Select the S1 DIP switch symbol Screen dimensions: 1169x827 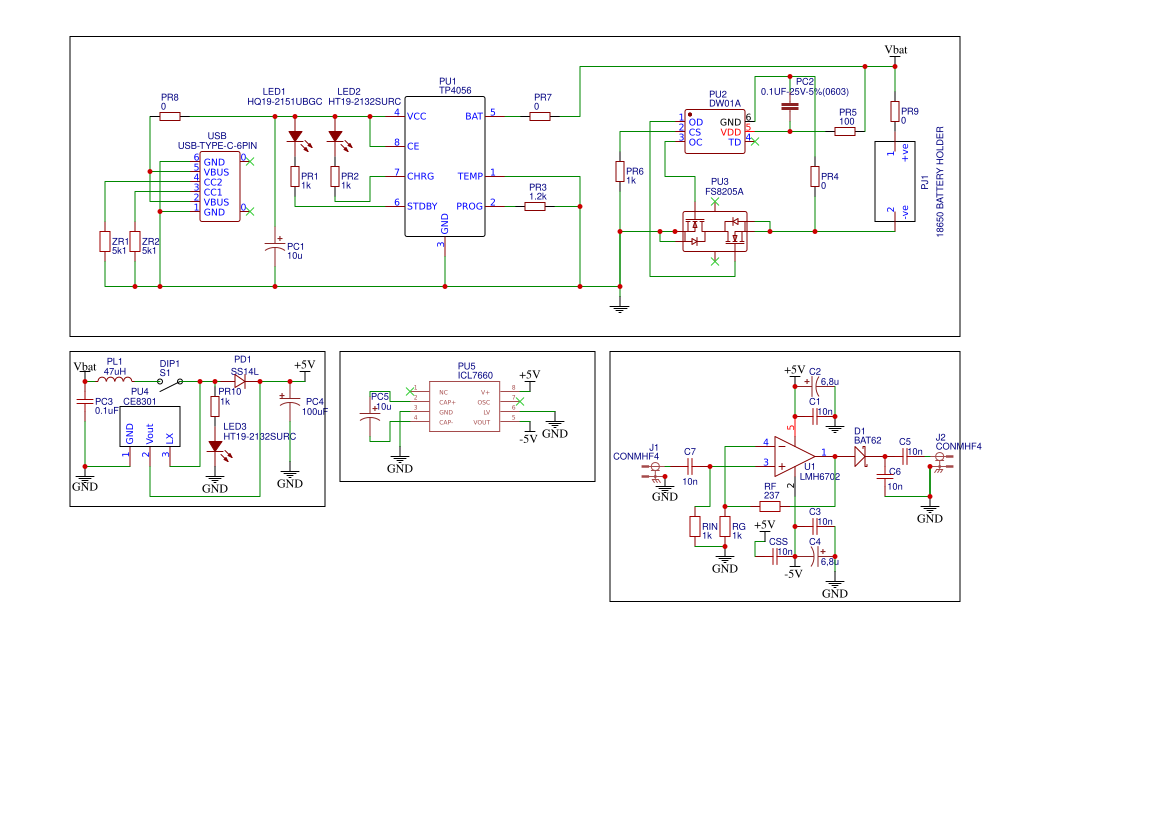point(172,381)
